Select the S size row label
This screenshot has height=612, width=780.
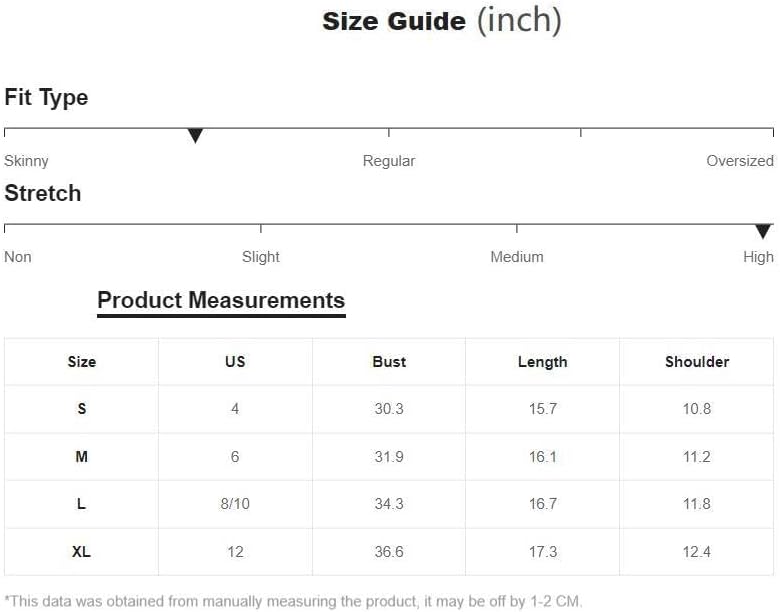click(x=82, y=409)
